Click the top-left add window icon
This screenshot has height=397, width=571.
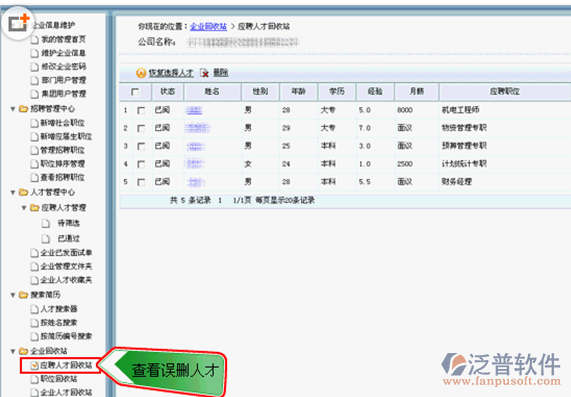[19, 23]
